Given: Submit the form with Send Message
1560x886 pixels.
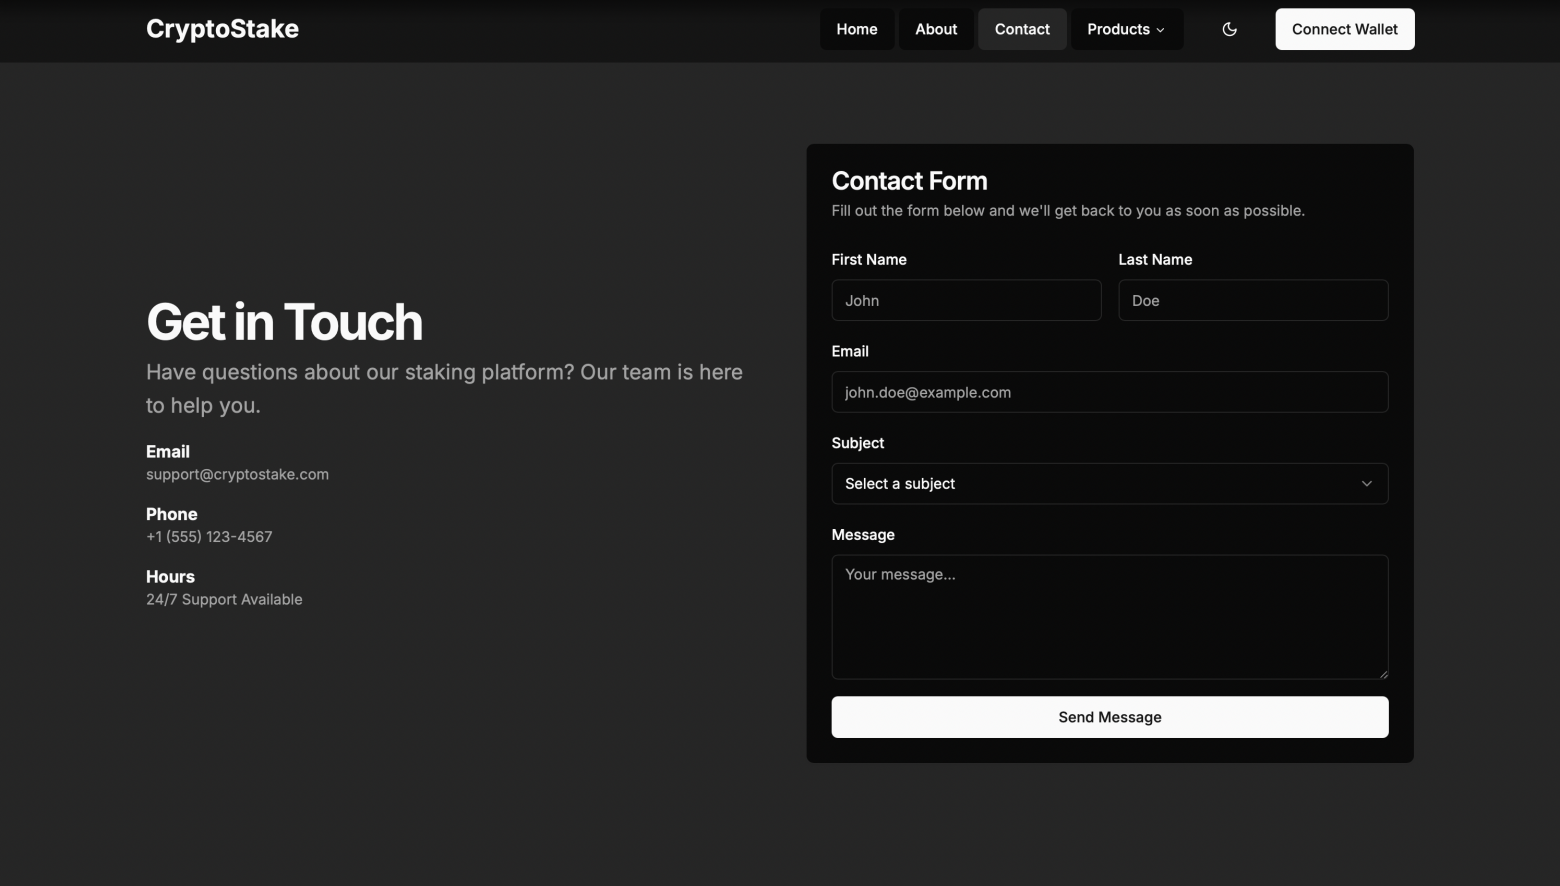Looking at the screenshot, I should (1109, 717).
